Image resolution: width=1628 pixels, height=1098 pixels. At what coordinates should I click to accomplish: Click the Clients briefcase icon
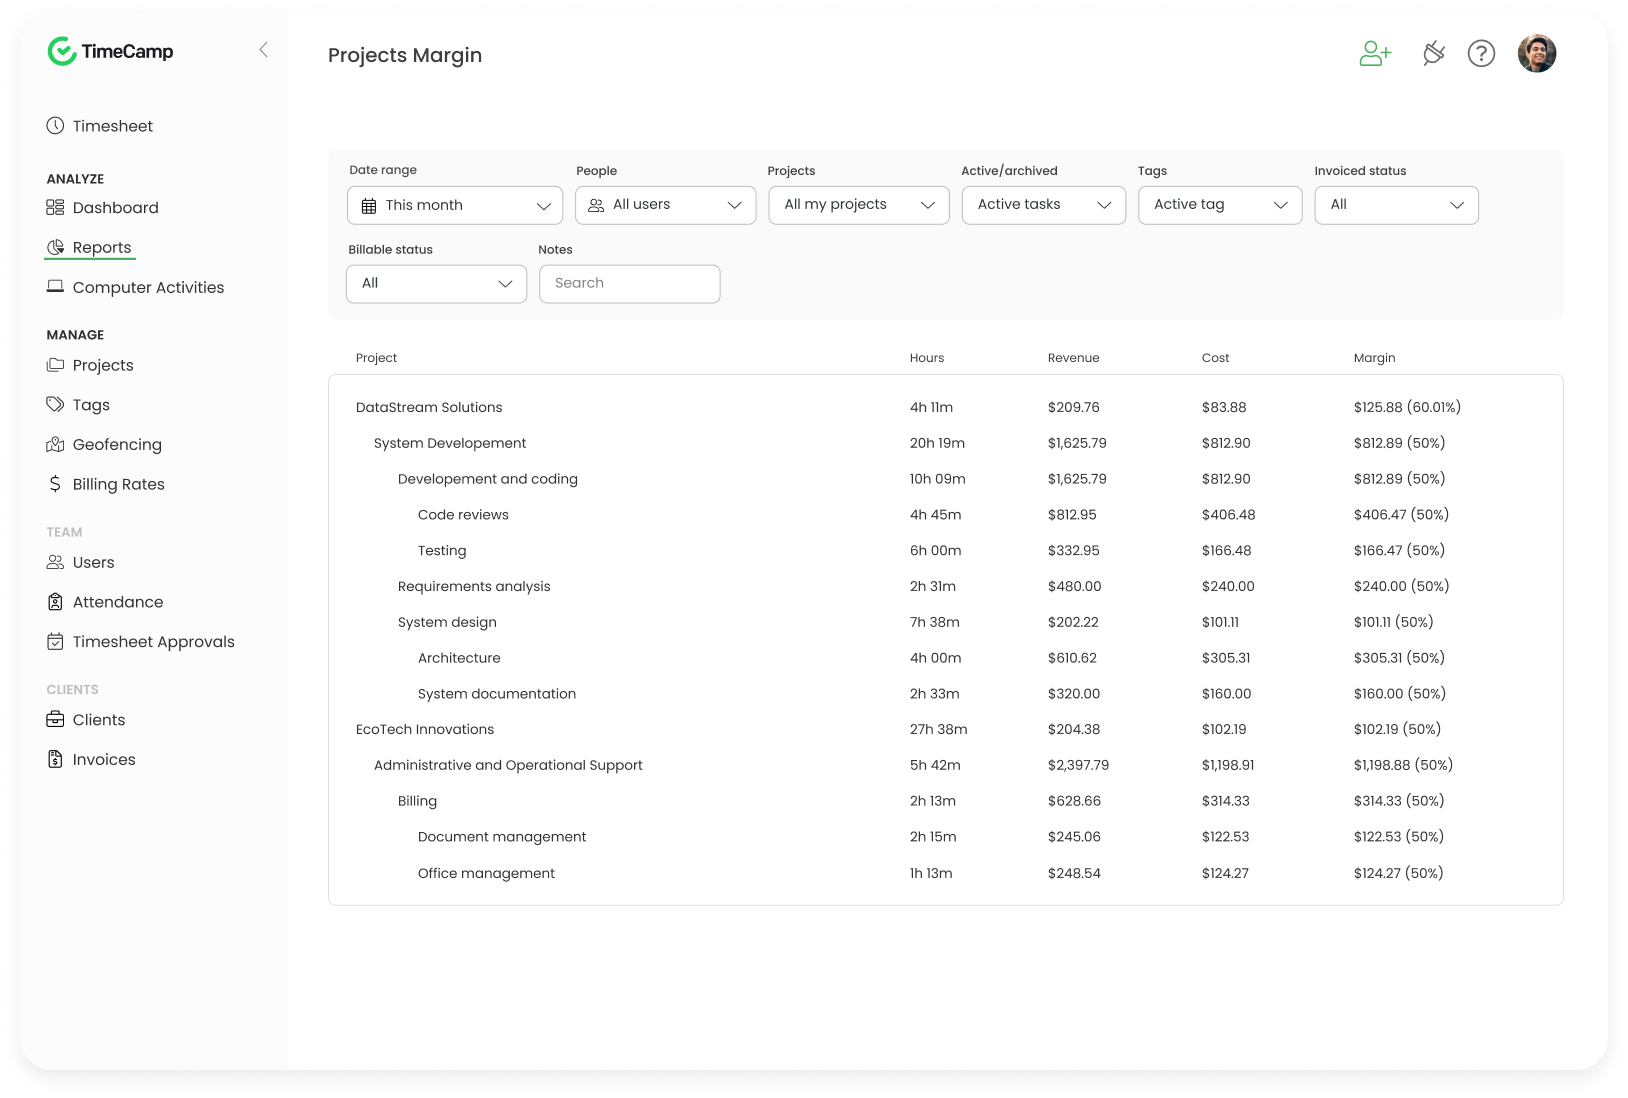point(55,719)
